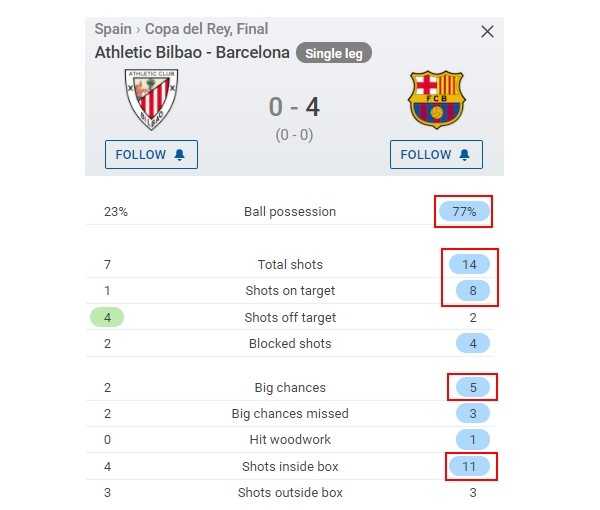The height and width of the screenshot is (510, 600).
Task: Click the Hit woodwork stat label
Action: pyautogui.click(x=290, y=440)
